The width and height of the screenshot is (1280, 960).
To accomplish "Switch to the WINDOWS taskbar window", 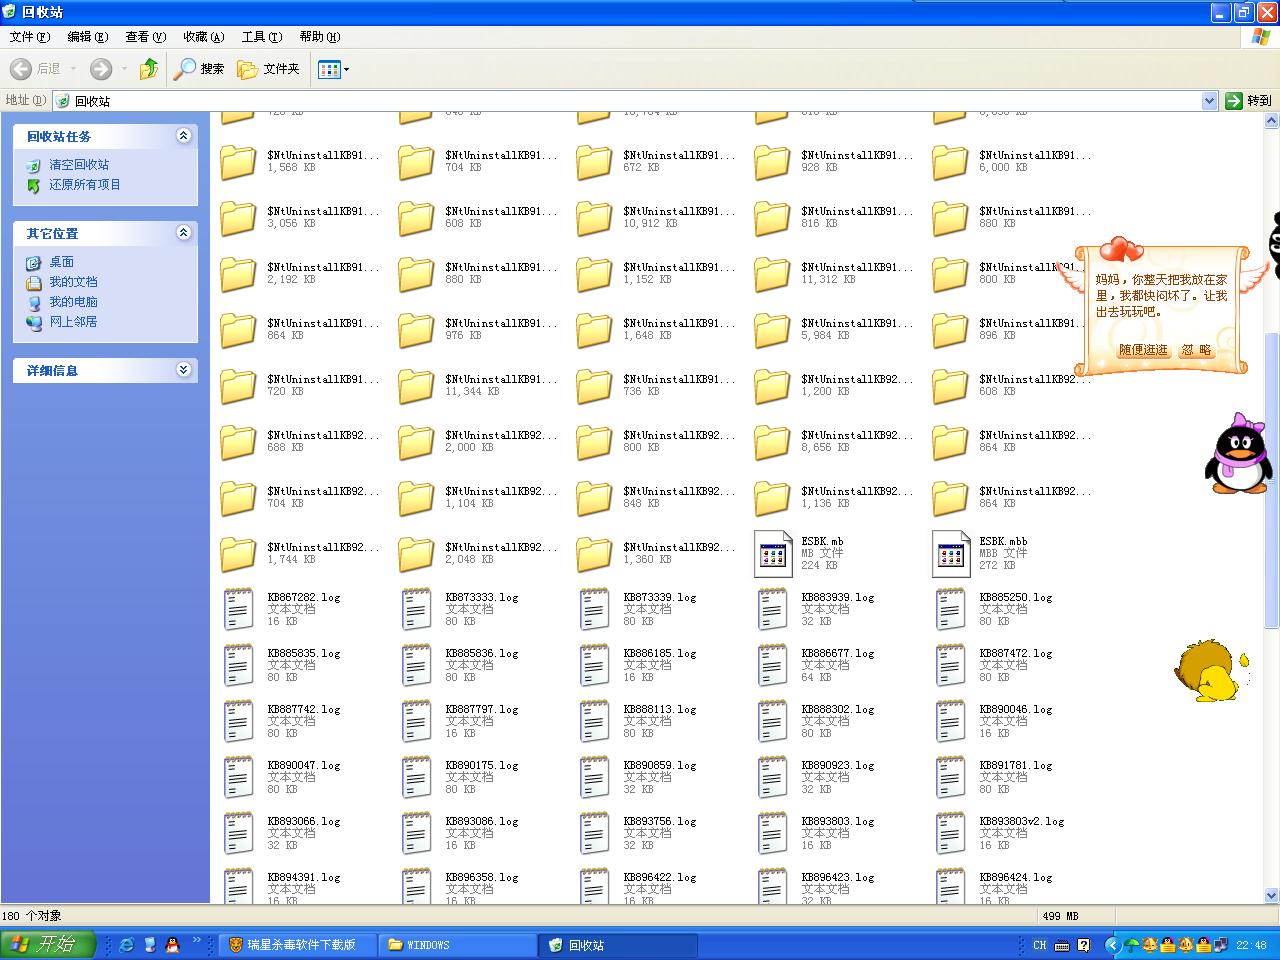I will tap(458, 945).
